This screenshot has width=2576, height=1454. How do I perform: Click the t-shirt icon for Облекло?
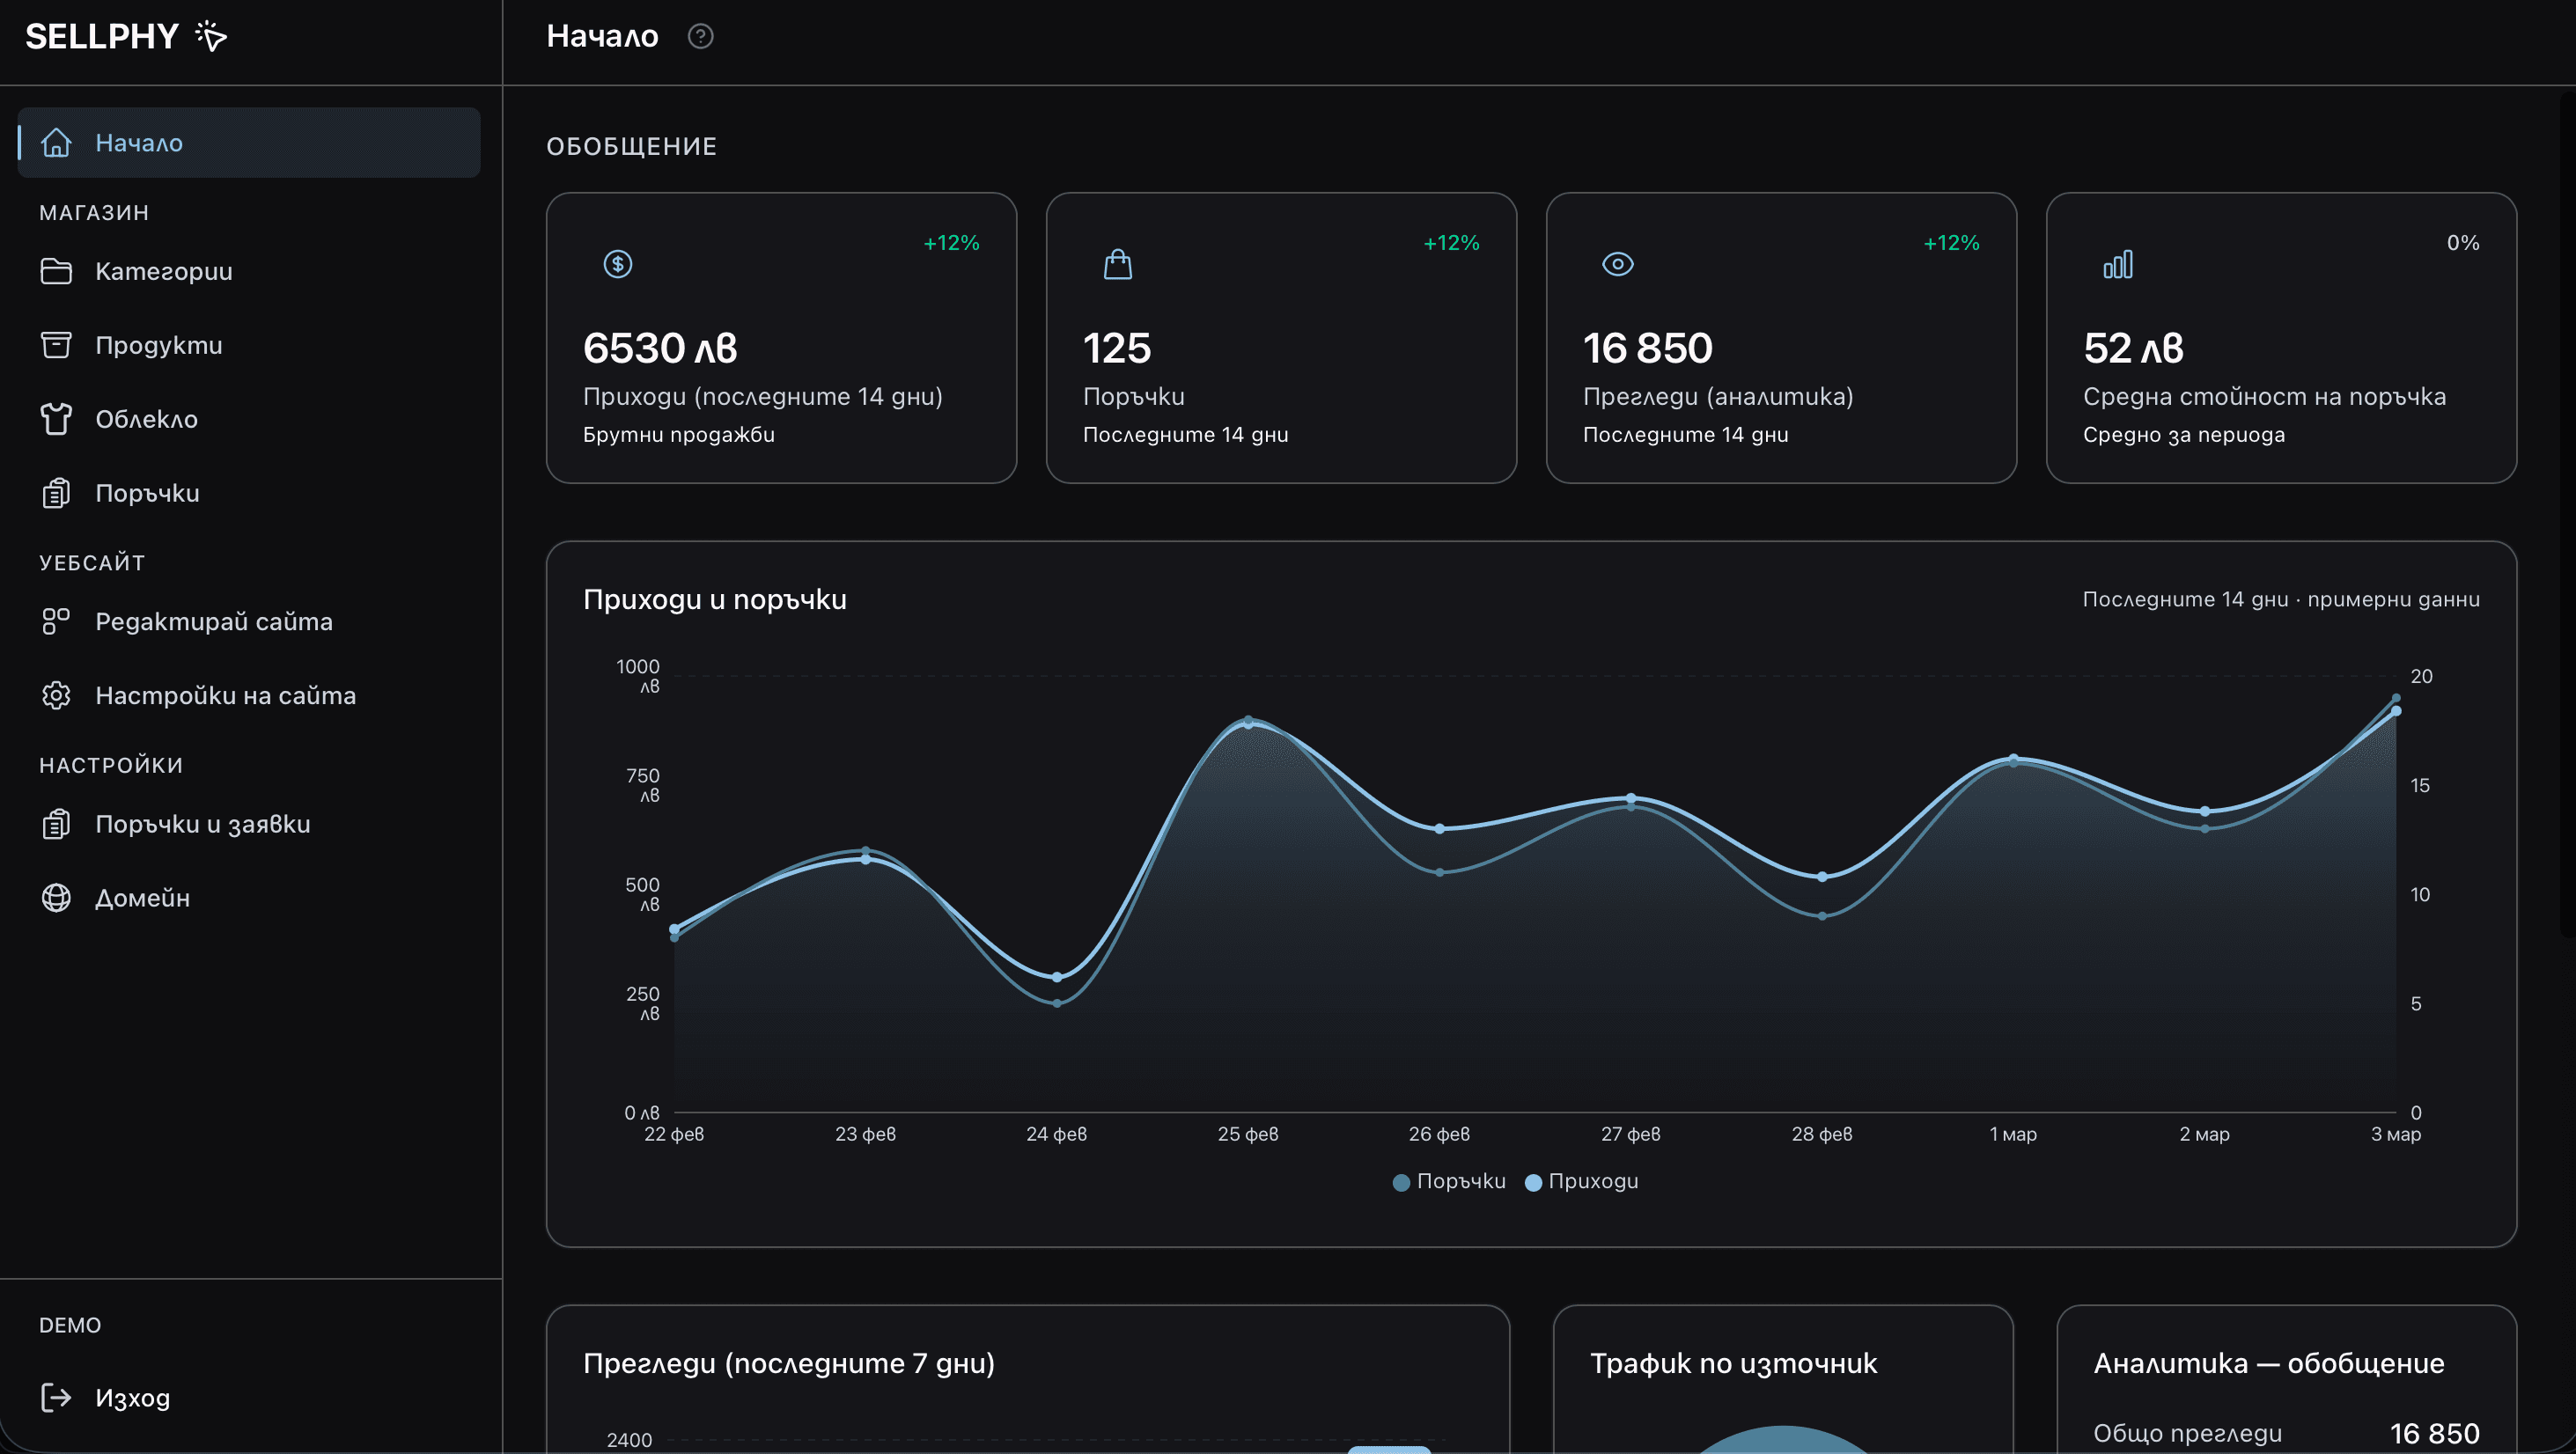tap(56, 419)
